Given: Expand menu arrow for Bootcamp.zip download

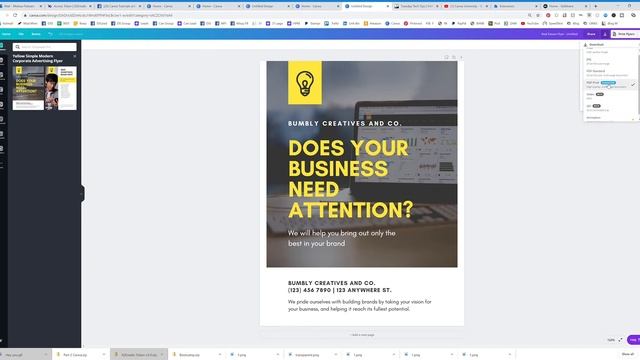Looking at the screenshot, I should (x=220, y=355).
